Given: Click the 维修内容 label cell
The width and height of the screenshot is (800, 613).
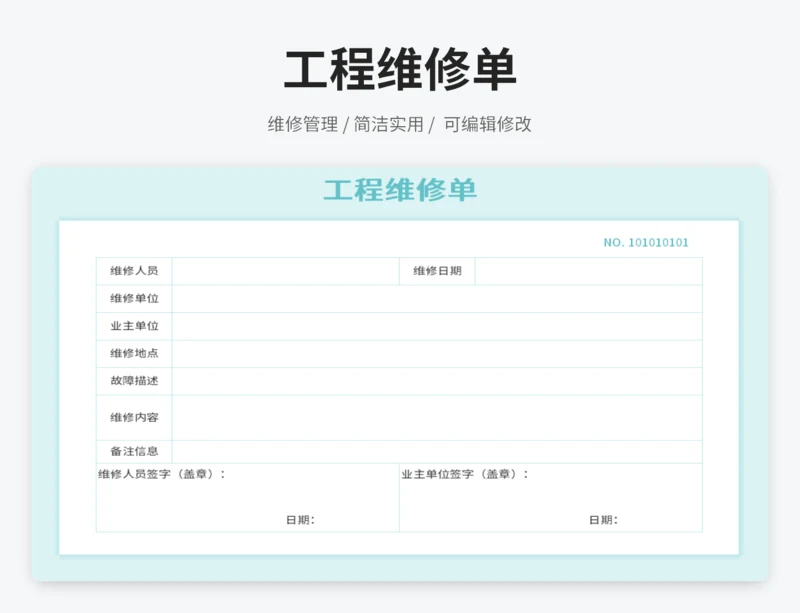Looking at the screenshot, I should (134, 418).
